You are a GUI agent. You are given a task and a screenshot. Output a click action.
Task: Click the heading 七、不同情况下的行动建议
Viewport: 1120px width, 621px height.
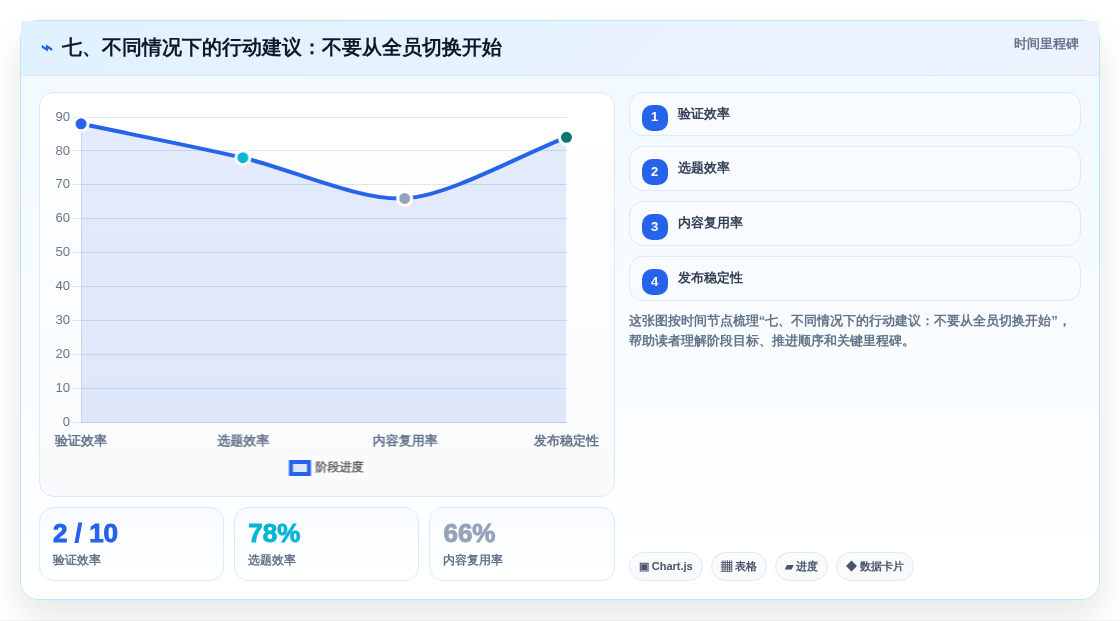tap(281, 48)
